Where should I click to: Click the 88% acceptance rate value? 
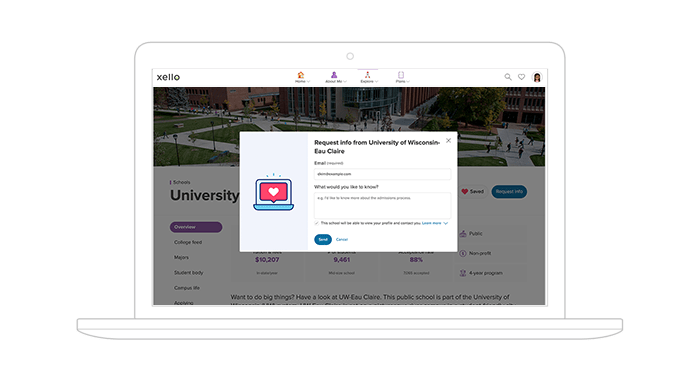click(x=416, y=260)
